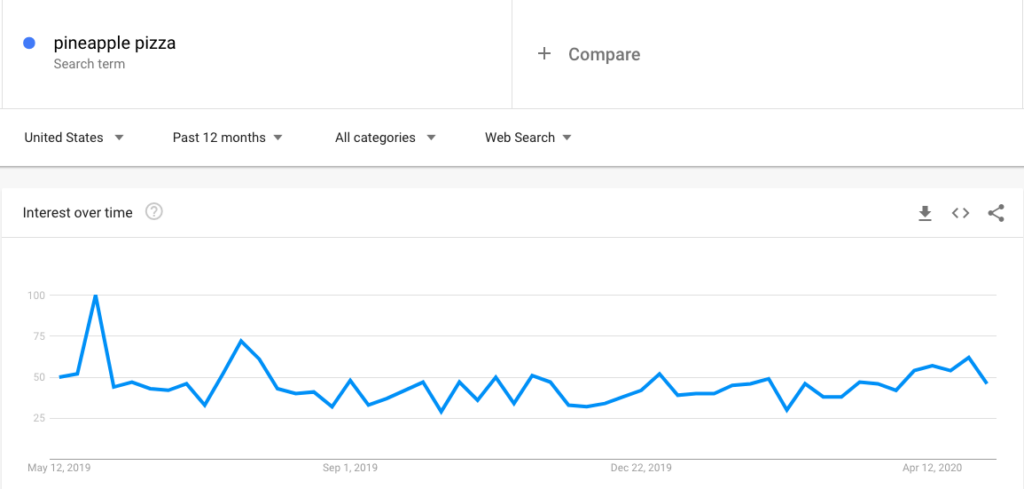
Task: Click the blue dot beside pineapple pizza
Action: [x=29, y=43]
